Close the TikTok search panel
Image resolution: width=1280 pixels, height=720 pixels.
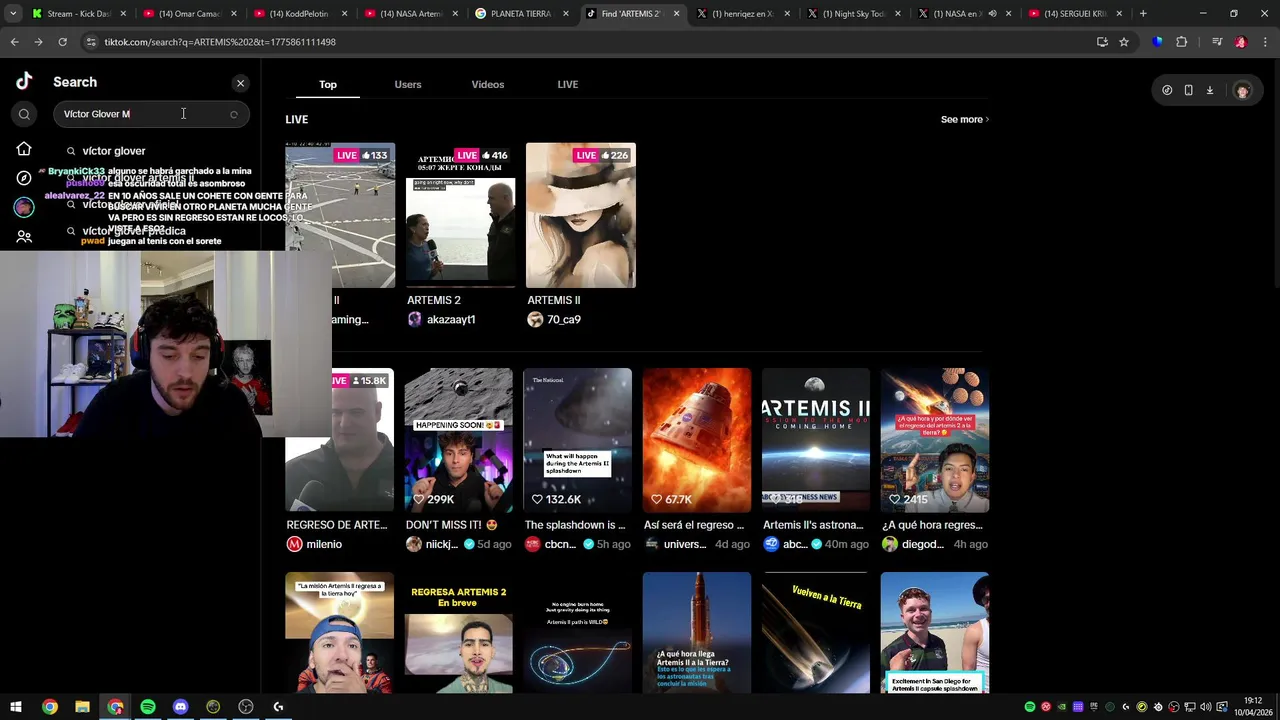(240, 83)
